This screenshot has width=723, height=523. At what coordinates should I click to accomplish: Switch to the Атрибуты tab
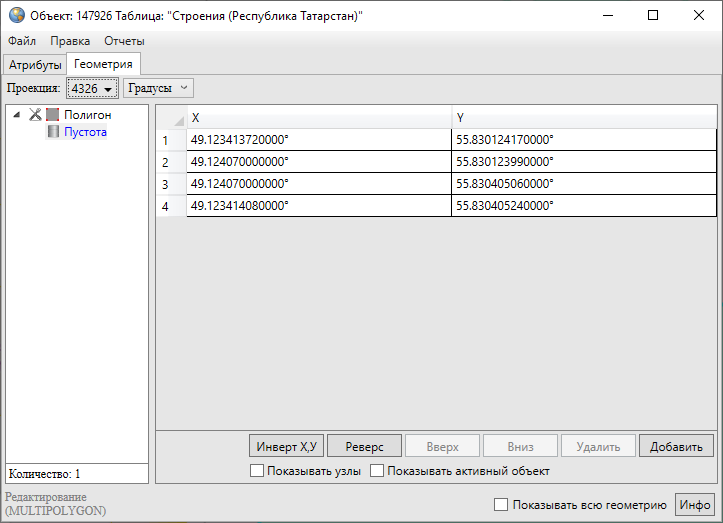click(35, 65)
